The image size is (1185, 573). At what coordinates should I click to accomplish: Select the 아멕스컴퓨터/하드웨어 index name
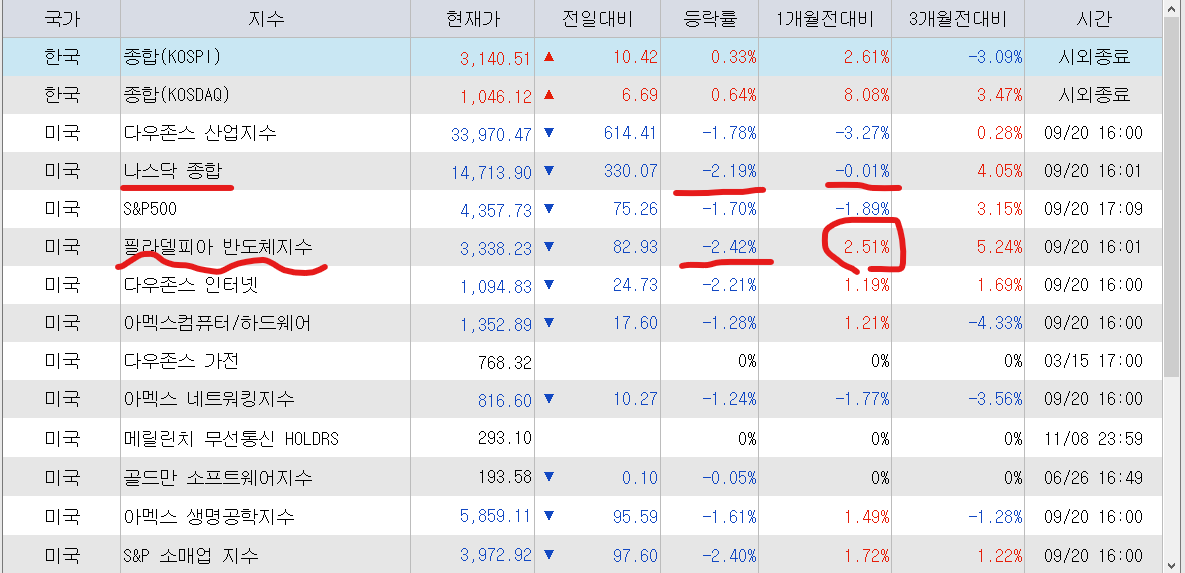(x=218, y=323)
